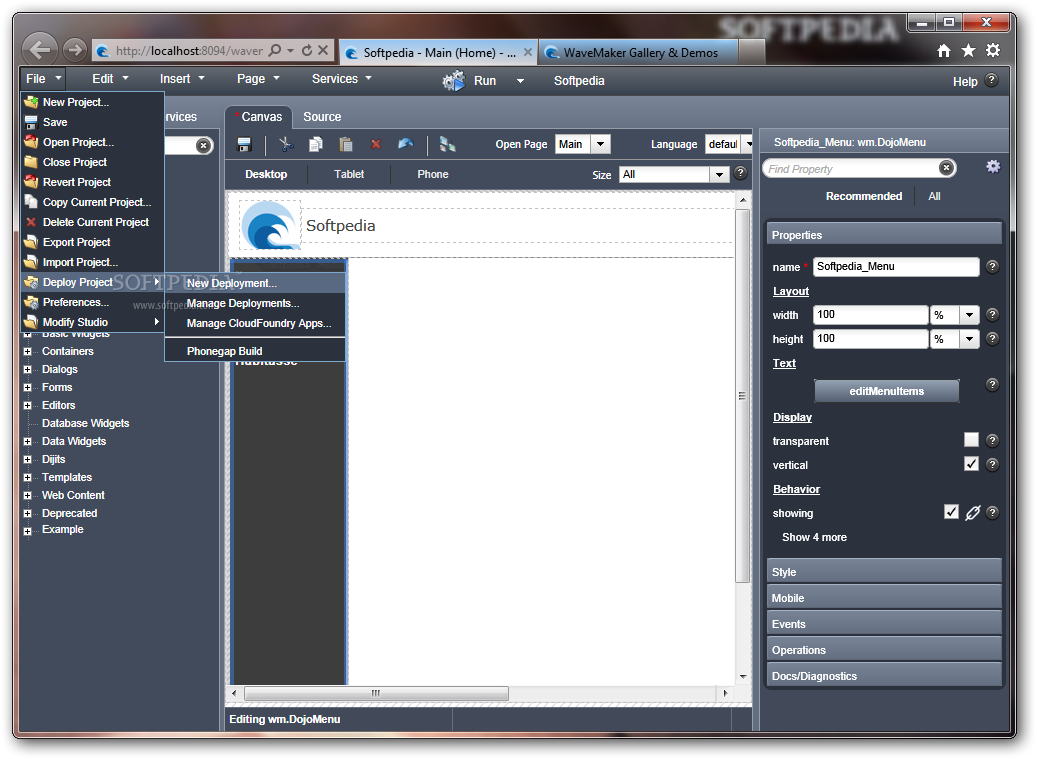Click the Save floppy icon in canvas toolbar

(244, 144)
